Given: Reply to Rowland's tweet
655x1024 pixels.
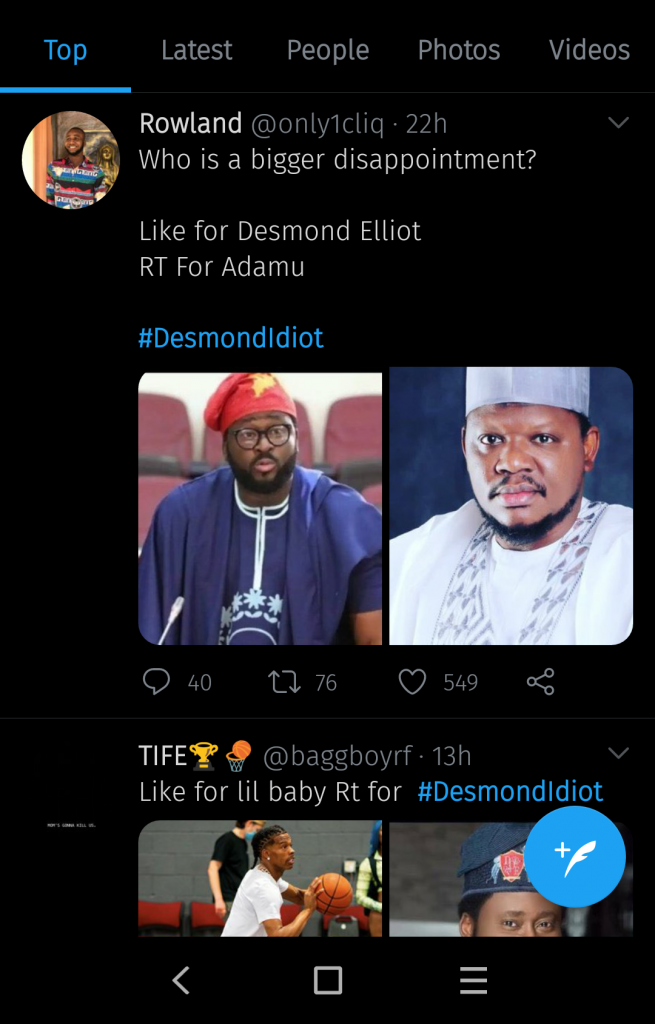Looking at the screenshot, I should pos(157,682).
